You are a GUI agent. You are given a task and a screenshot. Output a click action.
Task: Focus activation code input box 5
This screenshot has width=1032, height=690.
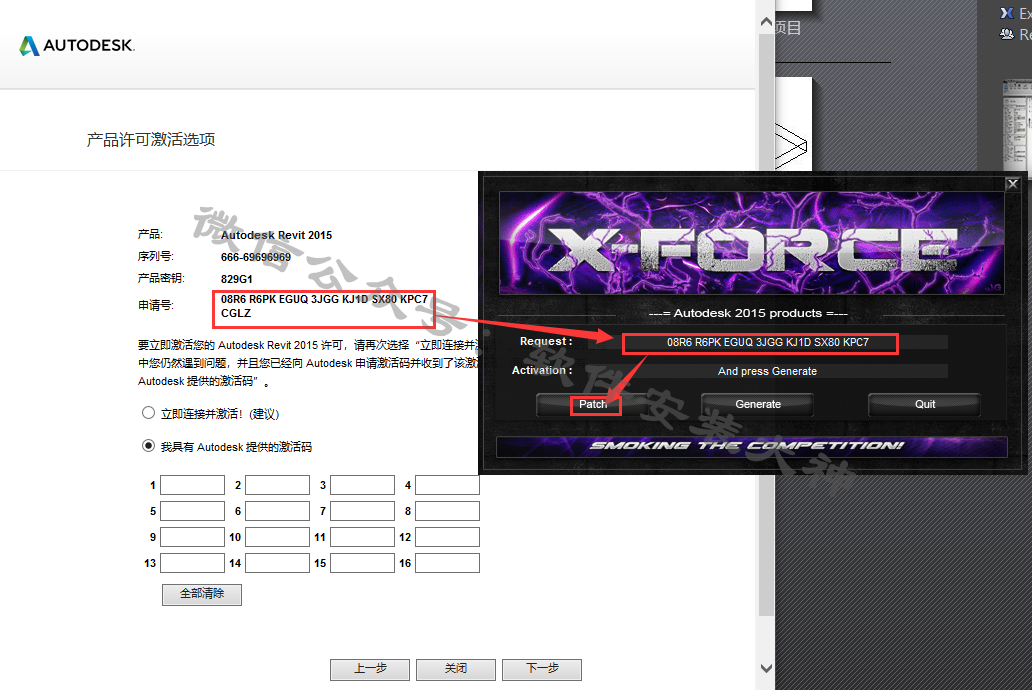[192, 511]
